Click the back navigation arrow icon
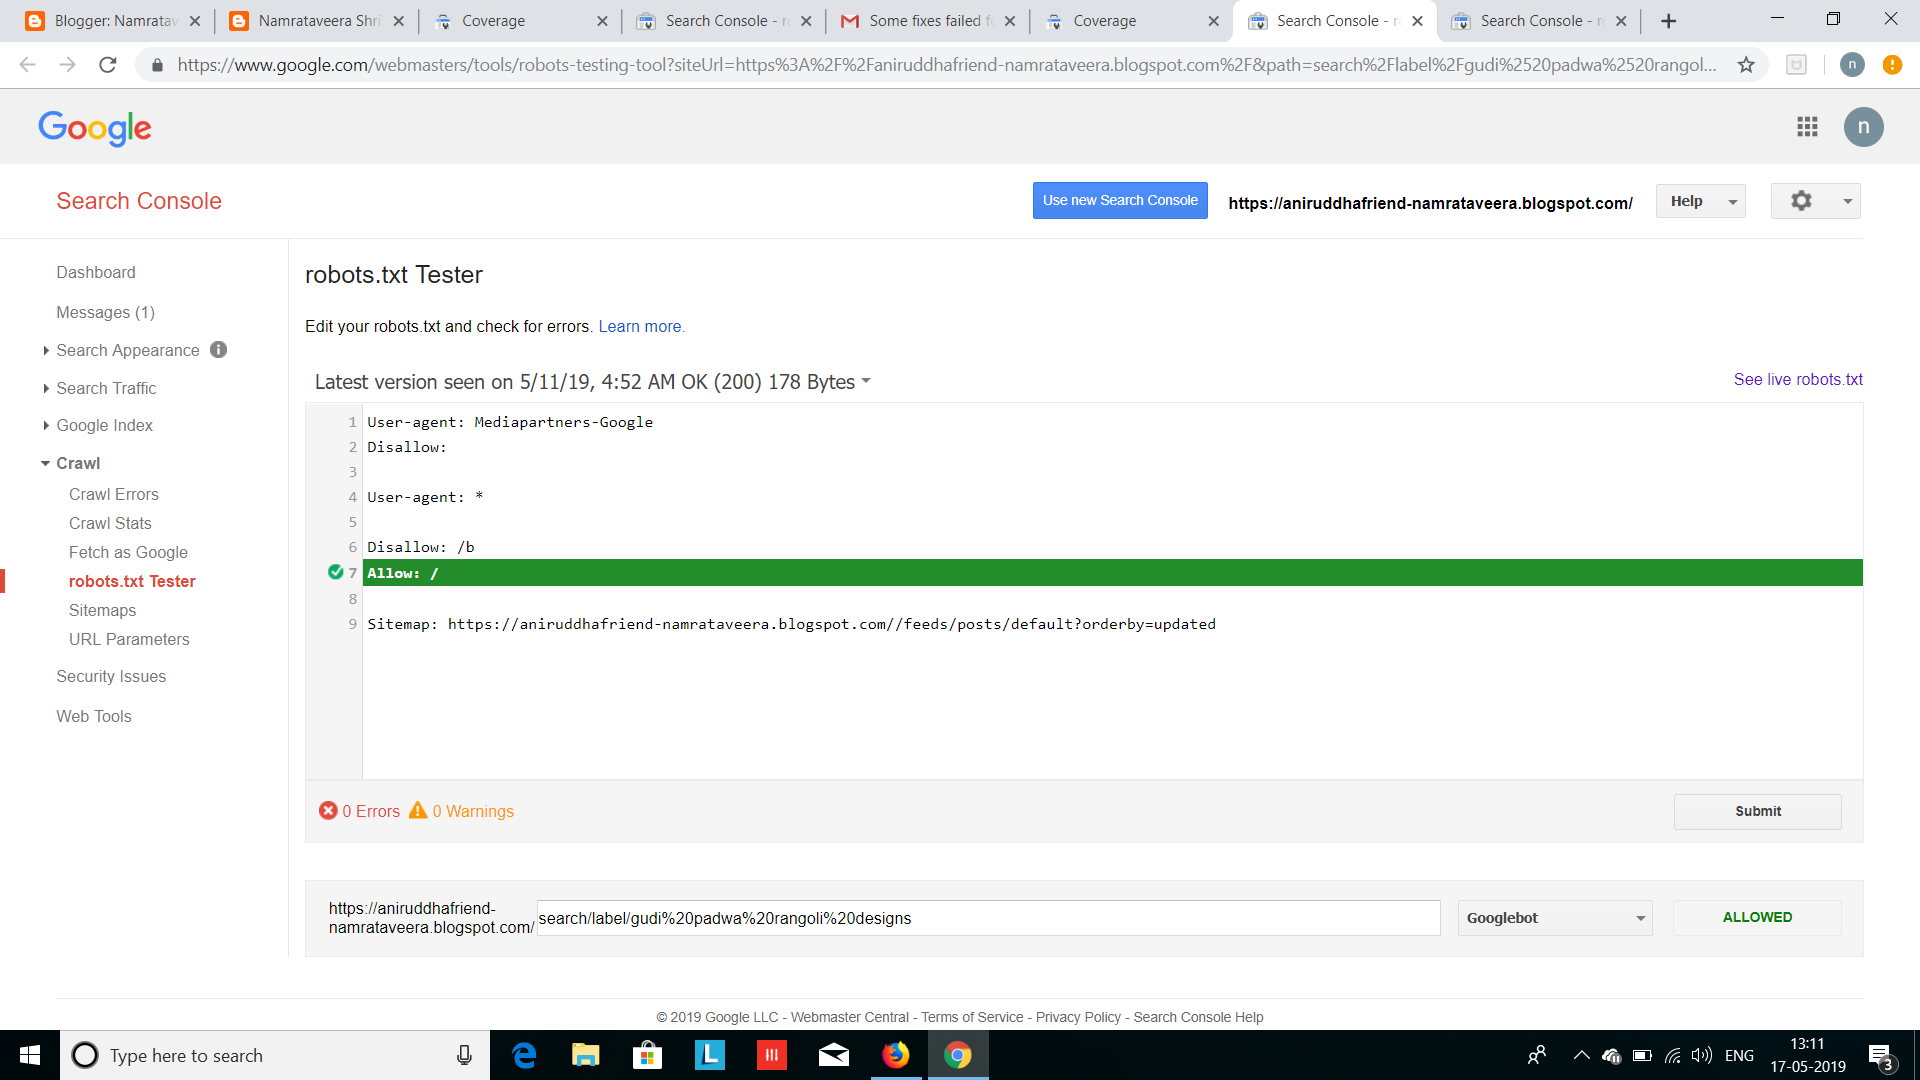Image resolution: width=1920 pixels, height=1080 pixels. [x=28, y=65]
